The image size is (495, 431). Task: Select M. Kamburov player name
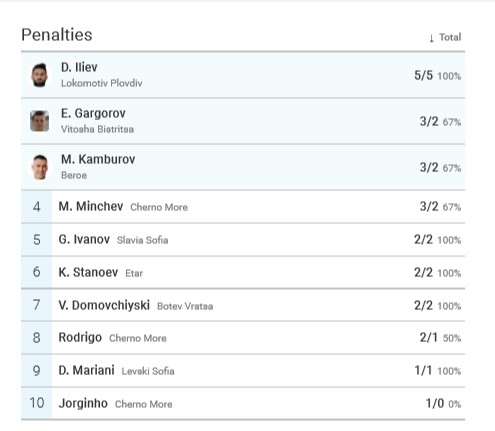[98, 159]
